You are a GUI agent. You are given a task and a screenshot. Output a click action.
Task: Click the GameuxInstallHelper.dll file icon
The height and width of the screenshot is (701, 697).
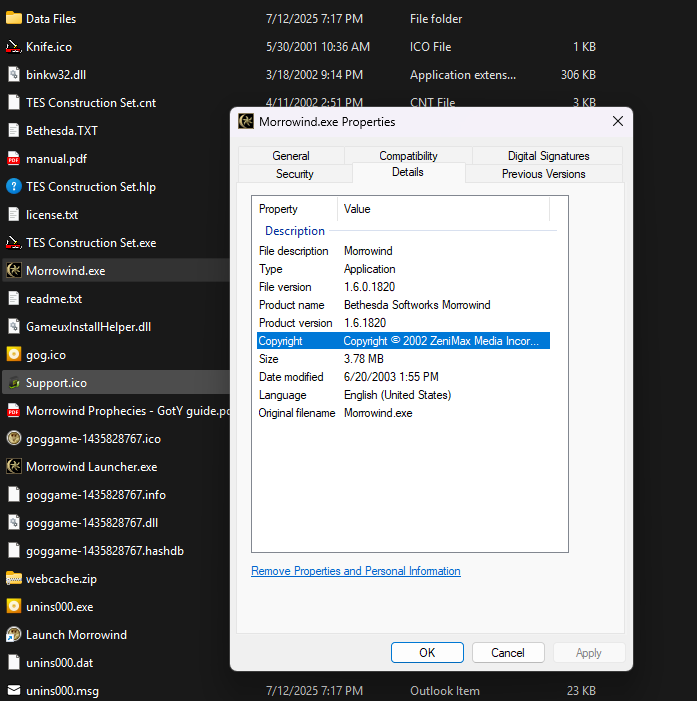pyautogui.click(x=14, y=327)
